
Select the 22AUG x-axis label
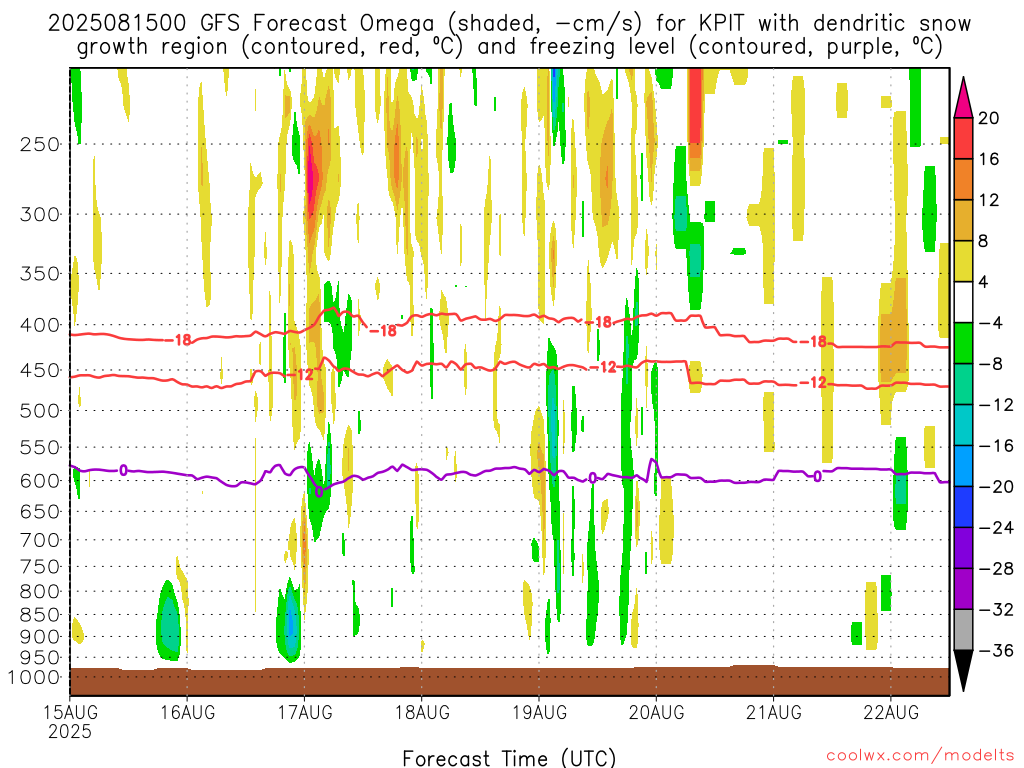coord(891,712)
